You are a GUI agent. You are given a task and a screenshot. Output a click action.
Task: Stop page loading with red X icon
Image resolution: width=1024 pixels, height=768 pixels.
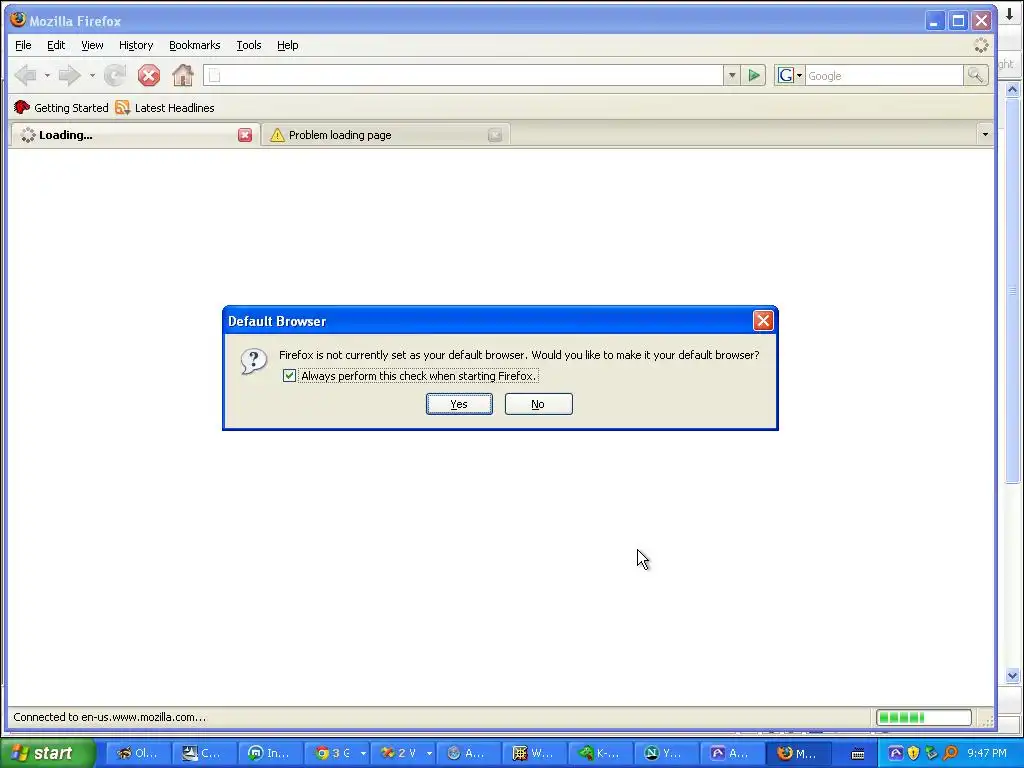[x=149, y=76]
